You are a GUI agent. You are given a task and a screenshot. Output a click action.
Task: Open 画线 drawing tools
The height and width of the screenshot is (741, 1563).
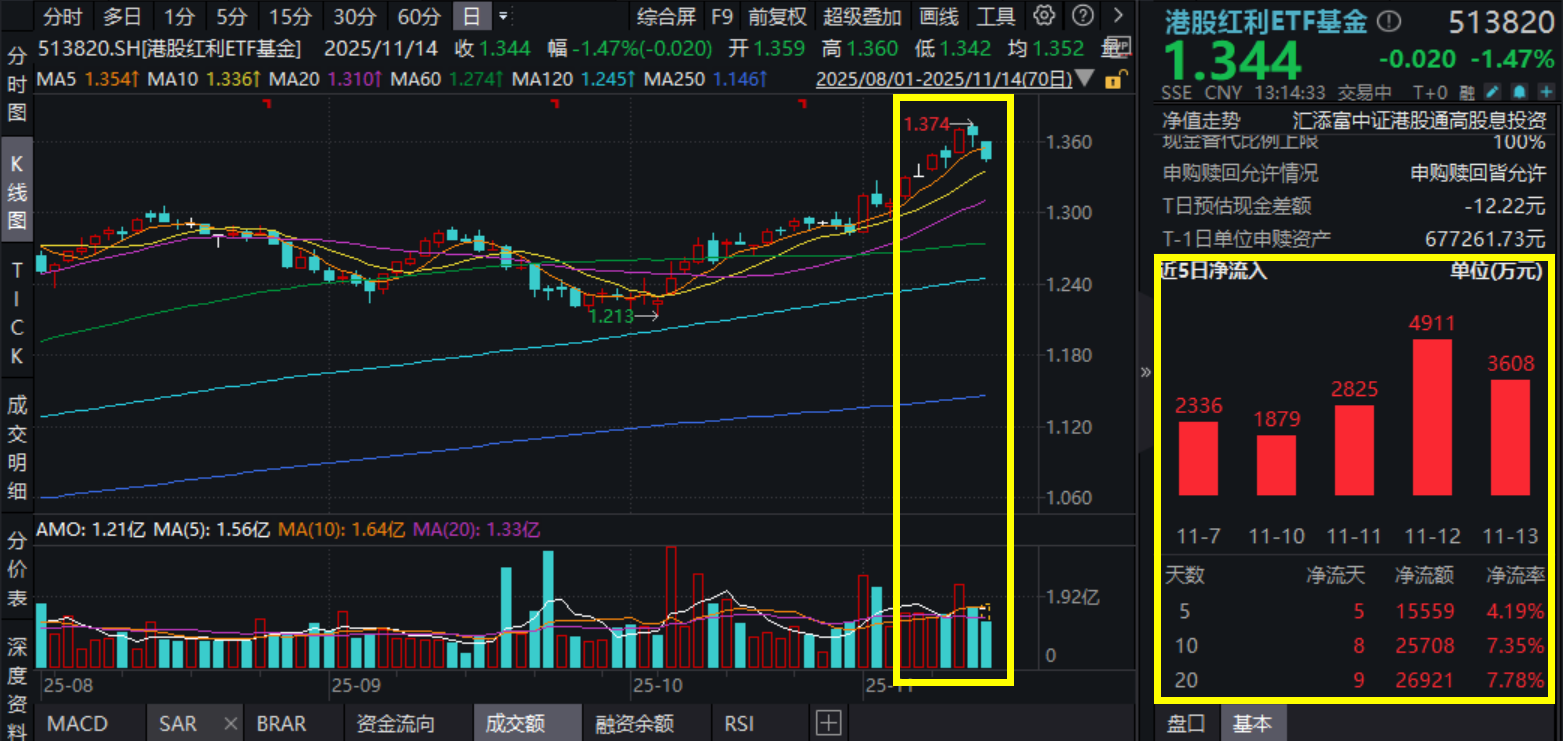click(x=938, y=16)
